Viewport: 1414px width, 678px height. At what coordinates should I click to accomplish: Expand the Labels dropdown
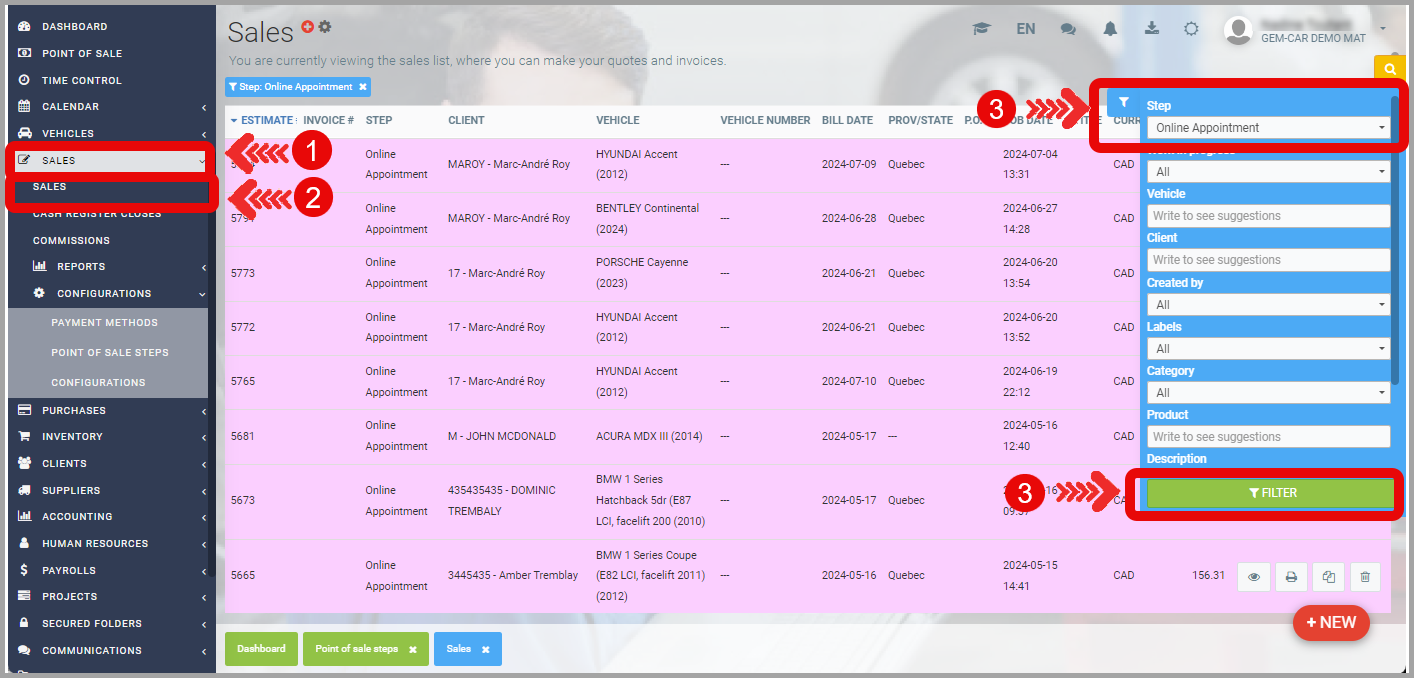(1268, 349)
